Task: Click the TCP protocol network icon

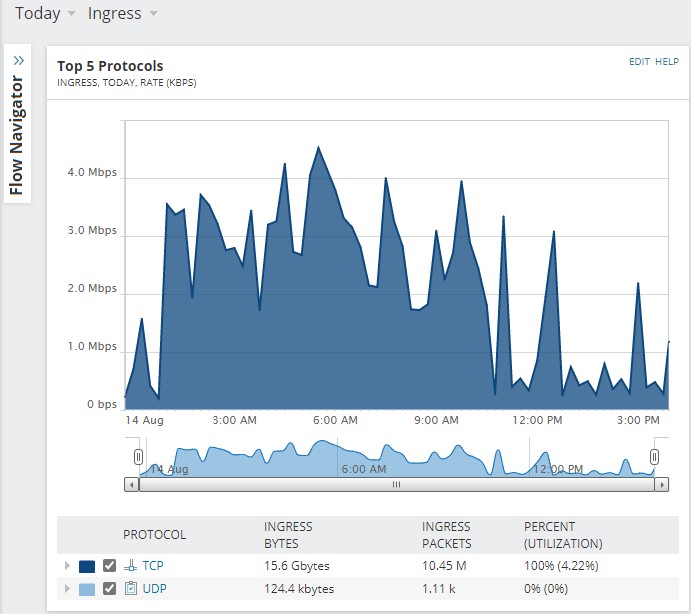Action: [130, 566]
